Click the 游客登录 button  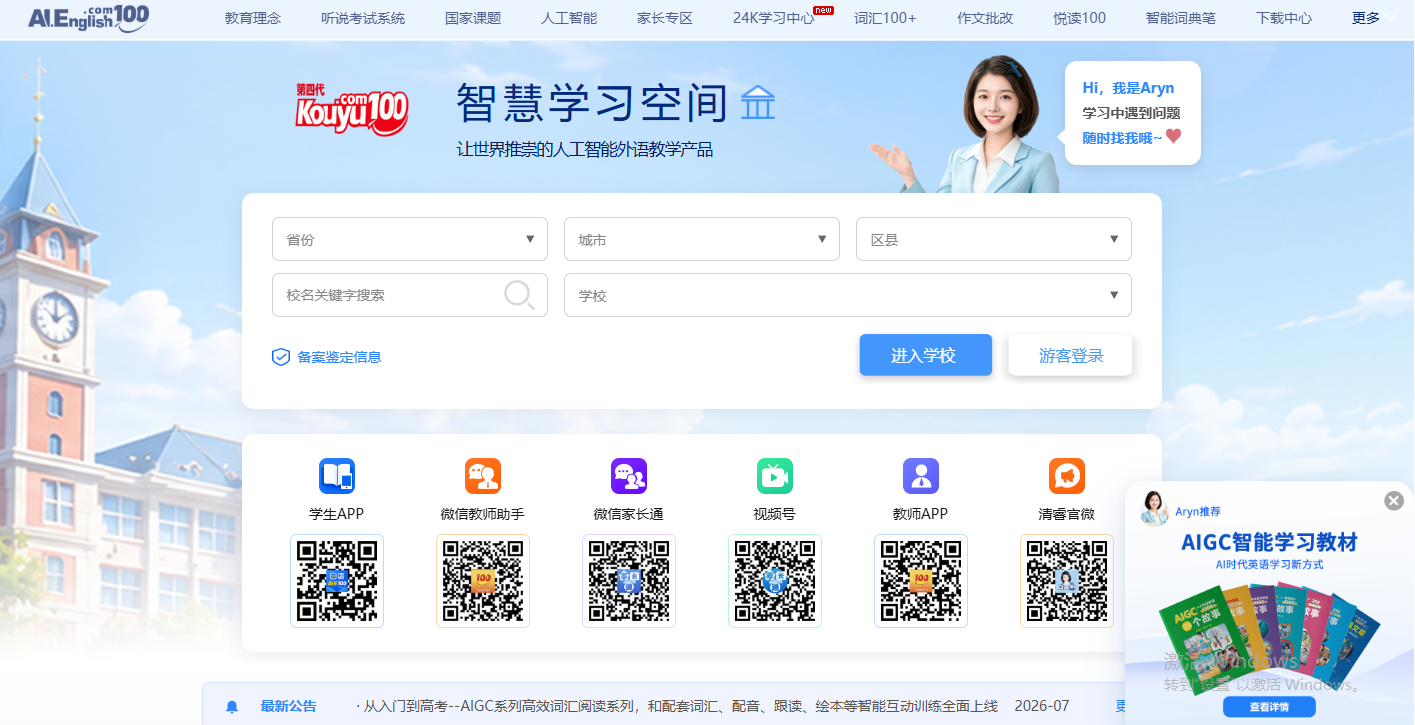1070,355
